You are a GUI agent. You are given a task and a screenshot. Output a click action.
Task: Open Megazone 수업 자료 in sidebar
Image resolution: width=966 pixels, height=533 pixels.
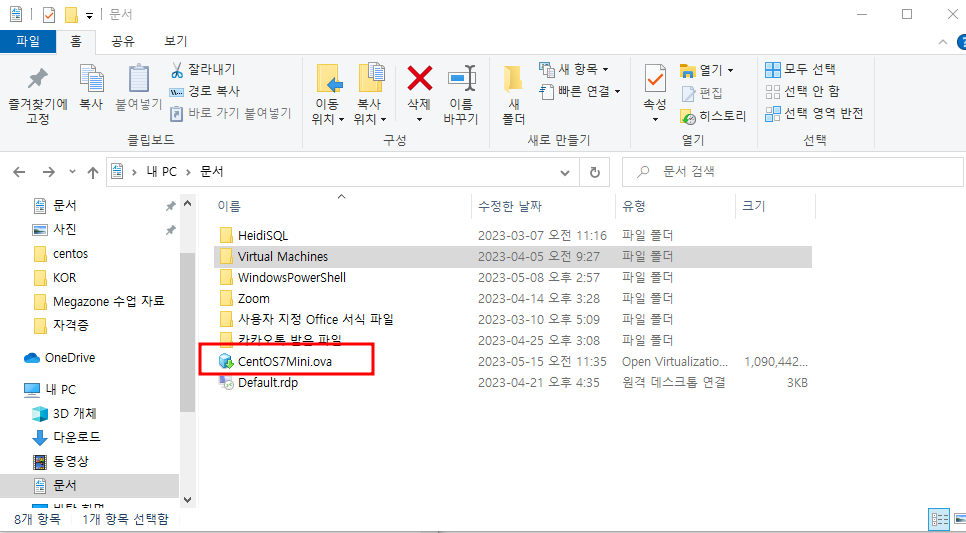click(108, 302)
